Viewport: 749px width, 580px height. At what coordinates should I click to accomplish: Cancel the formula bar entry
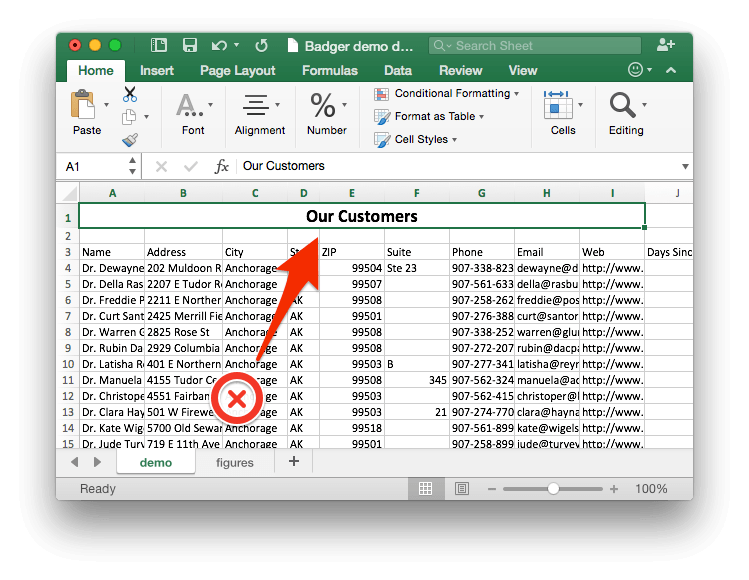coord(161,167)
